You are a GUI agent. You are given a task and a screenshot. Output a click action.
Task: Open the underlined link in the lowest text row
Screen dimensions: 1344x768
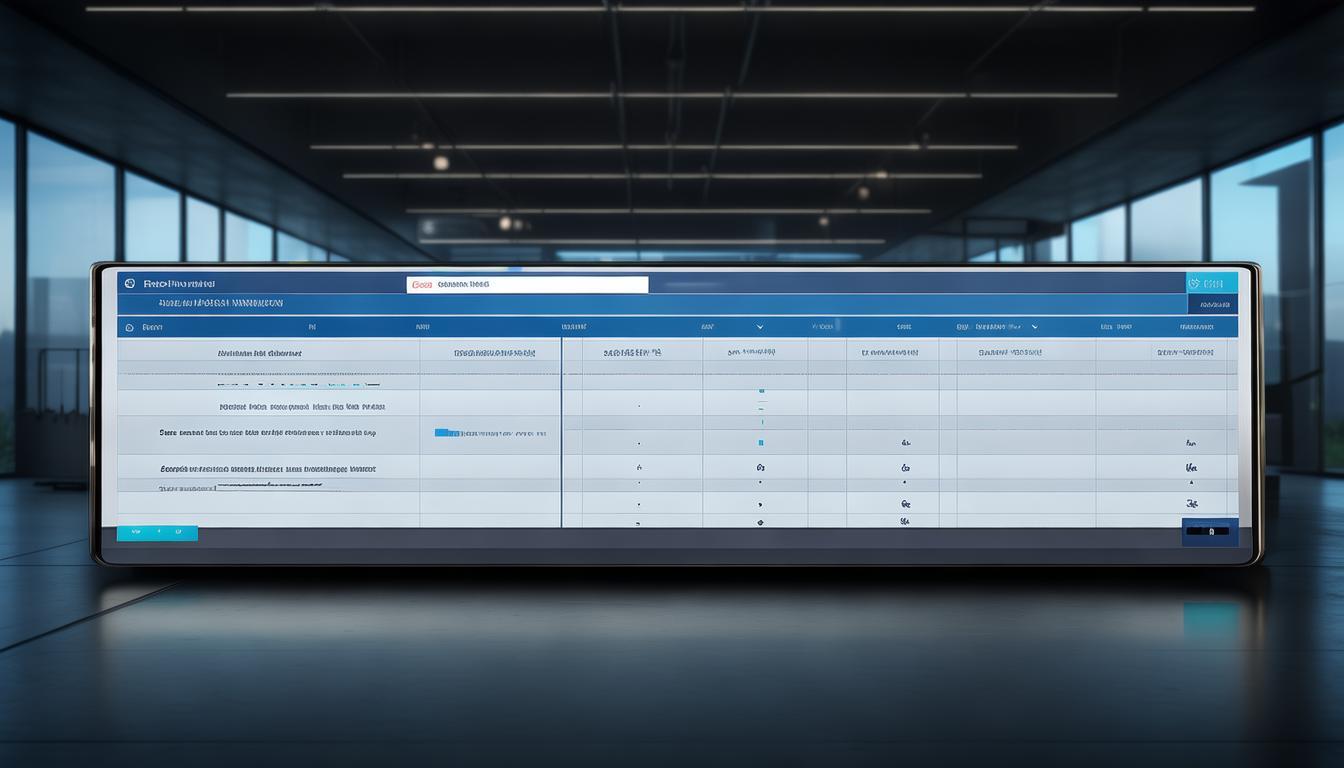tap(270, 487)
